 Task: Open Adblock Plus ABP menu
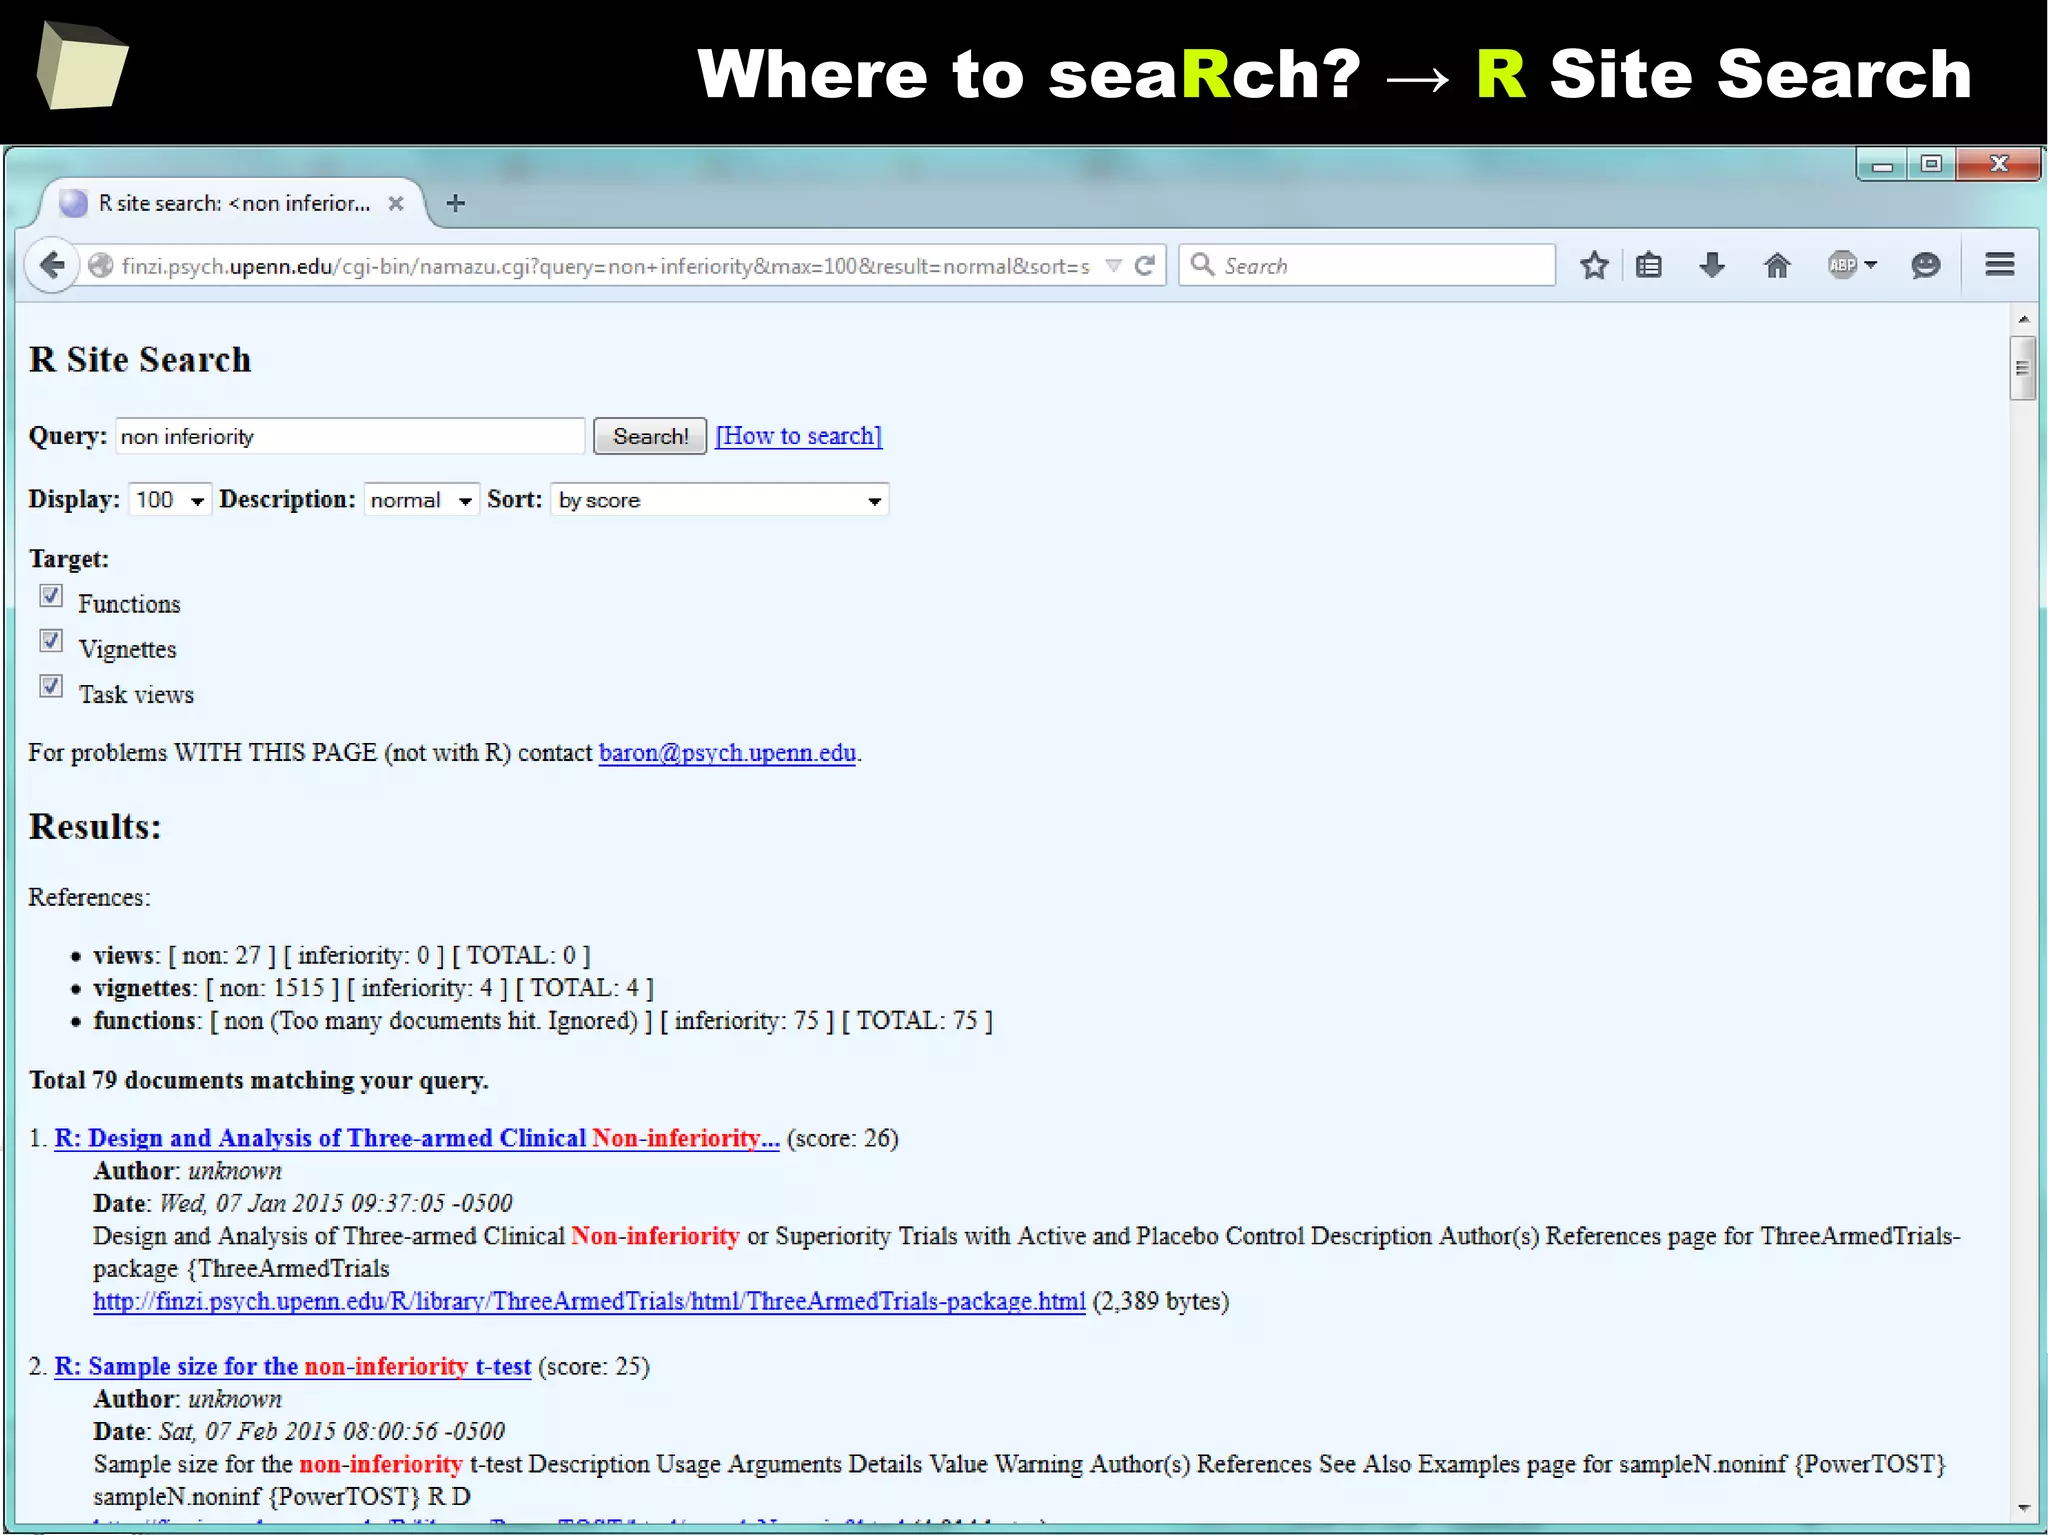tap(1852, 265)
